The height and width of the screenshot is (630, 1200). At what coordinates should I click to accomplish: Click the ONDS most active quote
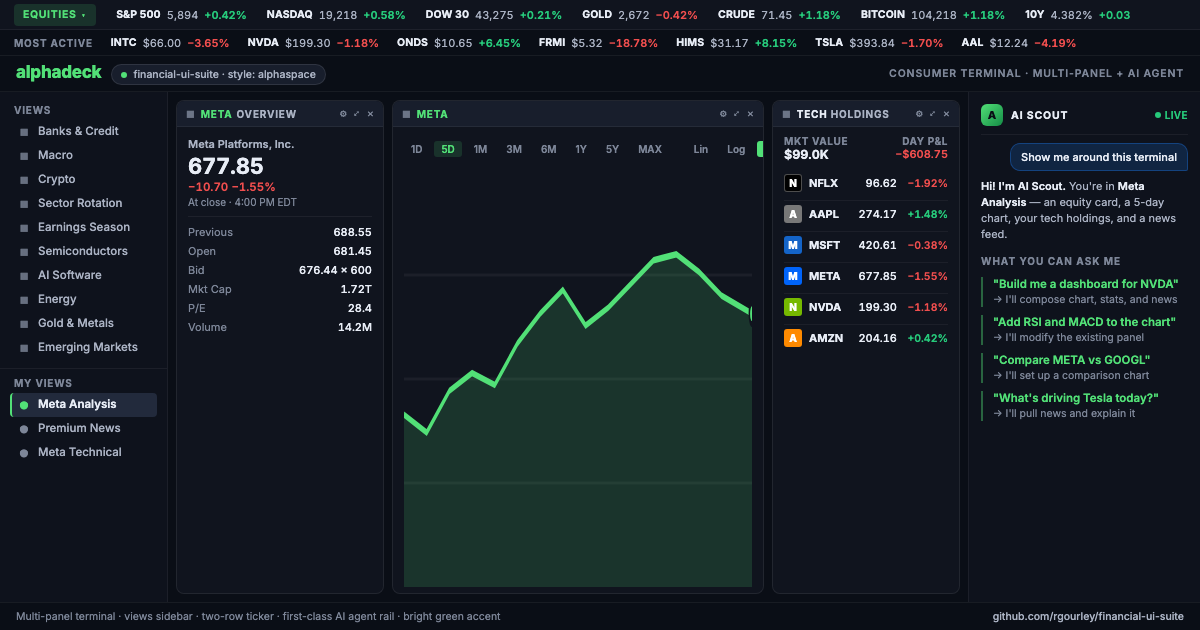click(458, 43)
